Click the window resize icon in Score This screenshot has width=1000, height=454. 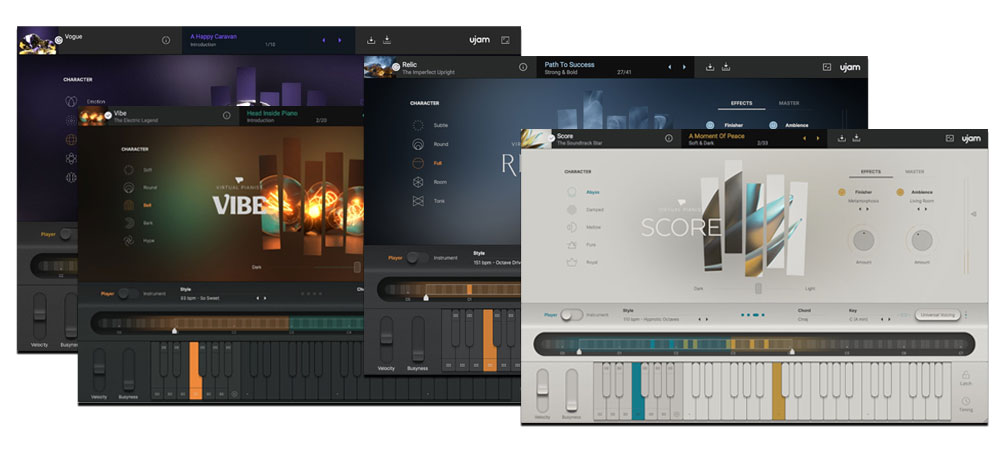(949, 138)
